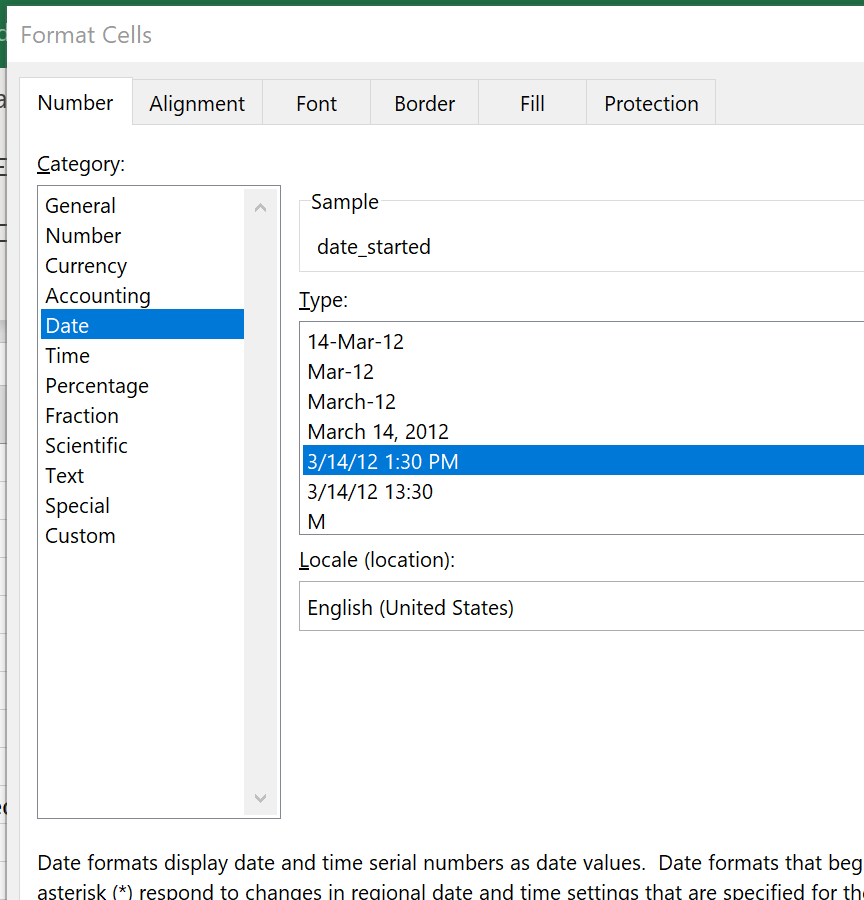Select the Special category

tap(142, 506)
